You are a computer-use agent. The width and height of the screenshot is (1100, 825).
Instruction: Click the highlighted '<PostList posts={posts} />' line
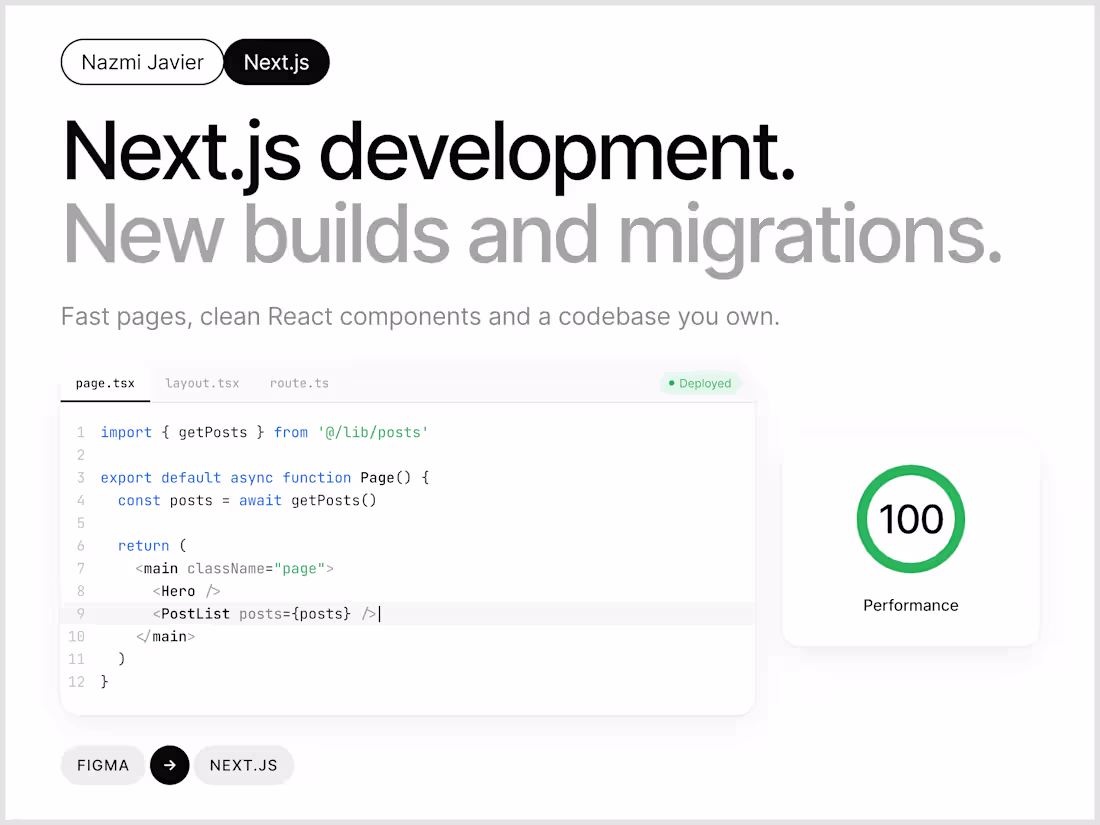pos(408,613)
